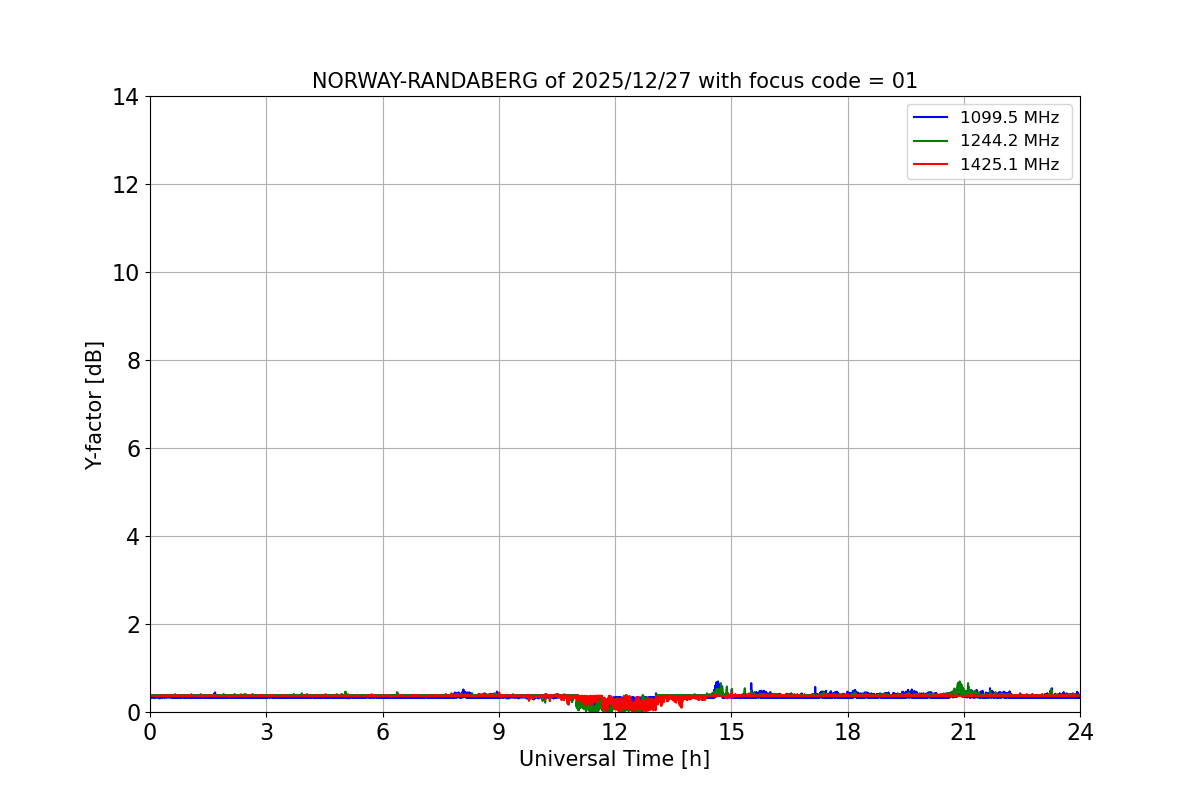The height and width of the screenshot is (800, 1200).
Task: Click the blue legend line sample
Action: click(x=931, y=117)
